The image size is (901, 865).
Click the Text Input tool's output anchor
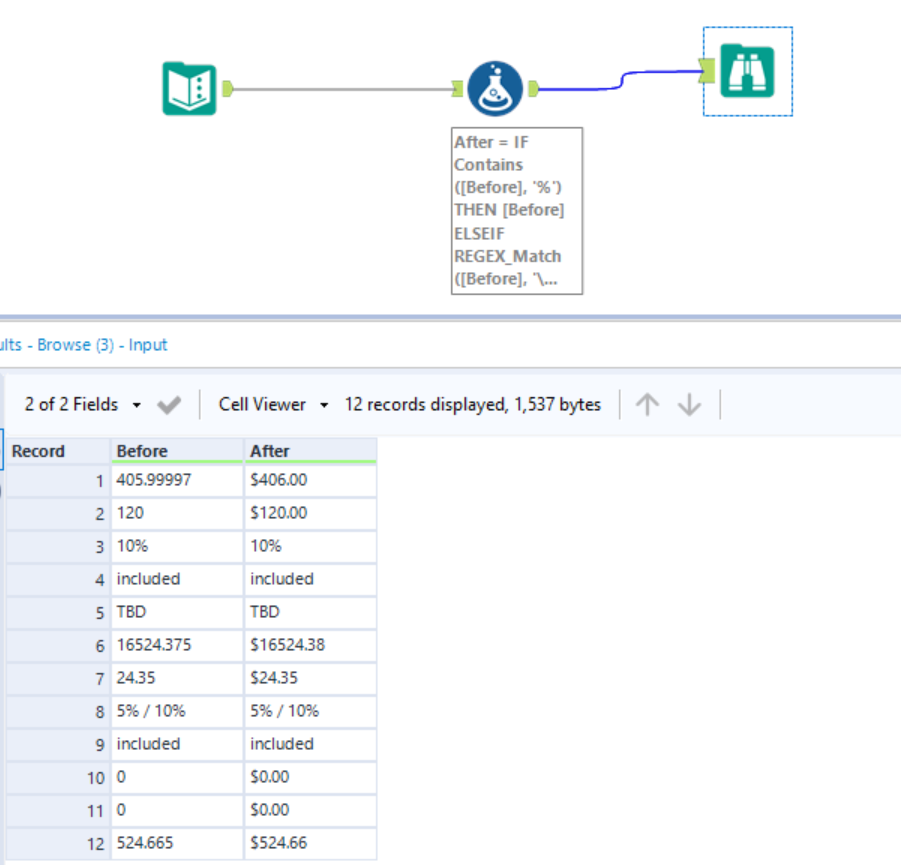coord(228,89)
